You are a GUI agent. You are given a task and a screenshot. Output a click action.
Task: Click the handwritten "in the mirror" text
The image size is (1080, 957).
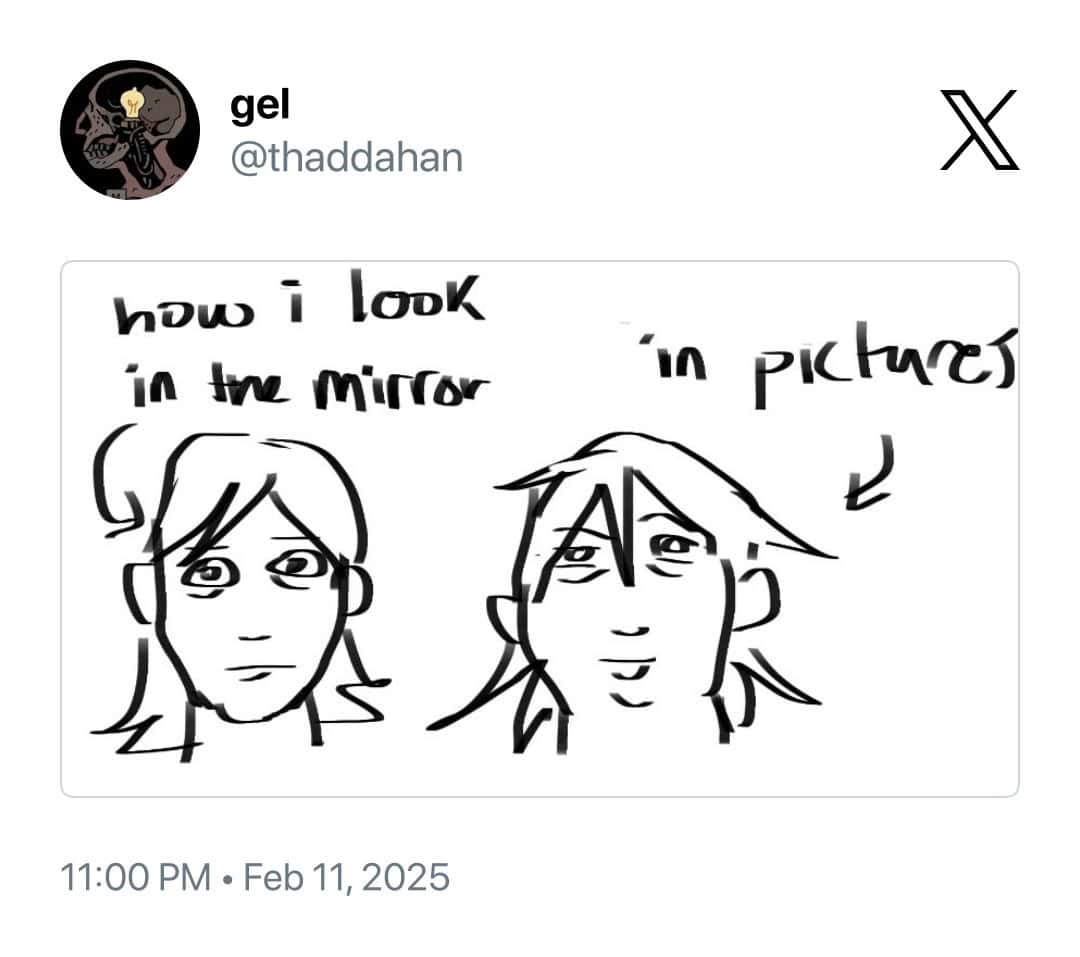click(x=306, y=387)
